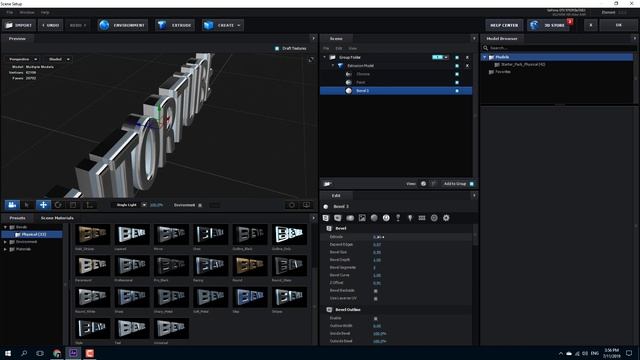Toggle the Environment checkbox in Preview toolbar
Screen dimensions: 640x360
click(x=200, y=205)
